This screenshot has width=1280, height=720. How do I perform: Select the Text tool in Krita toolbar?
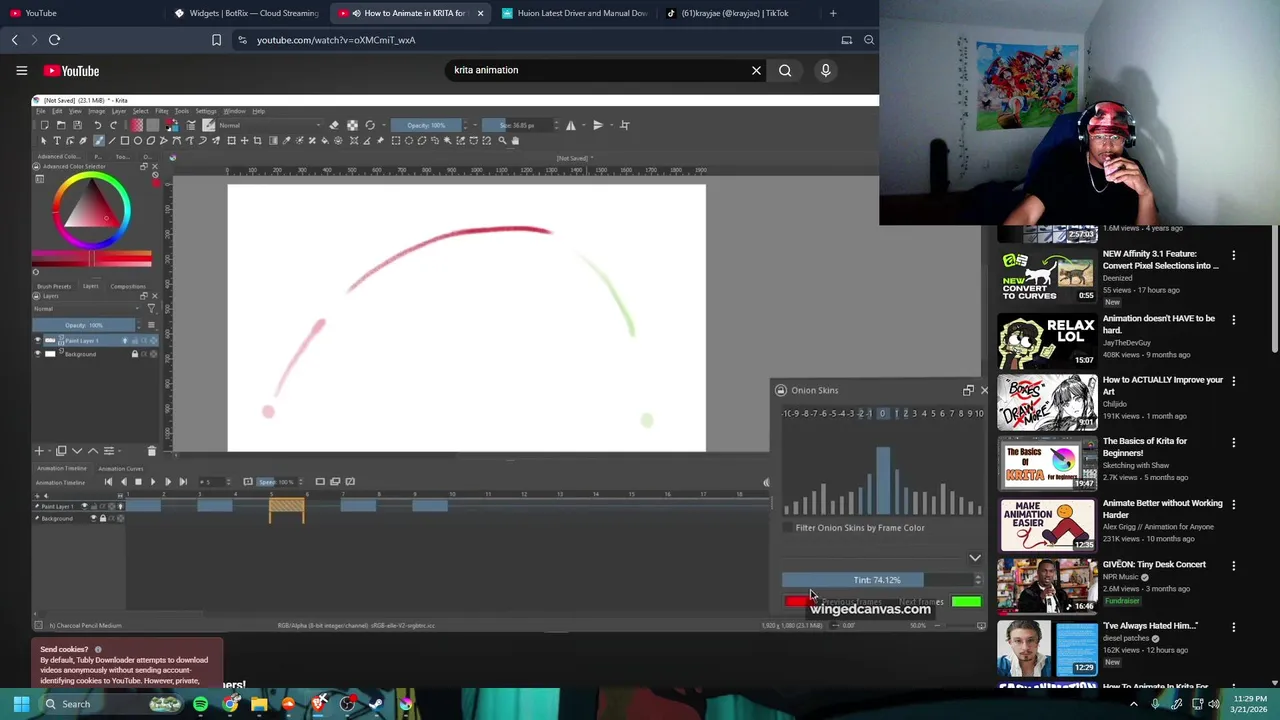(x=57, y=141)
